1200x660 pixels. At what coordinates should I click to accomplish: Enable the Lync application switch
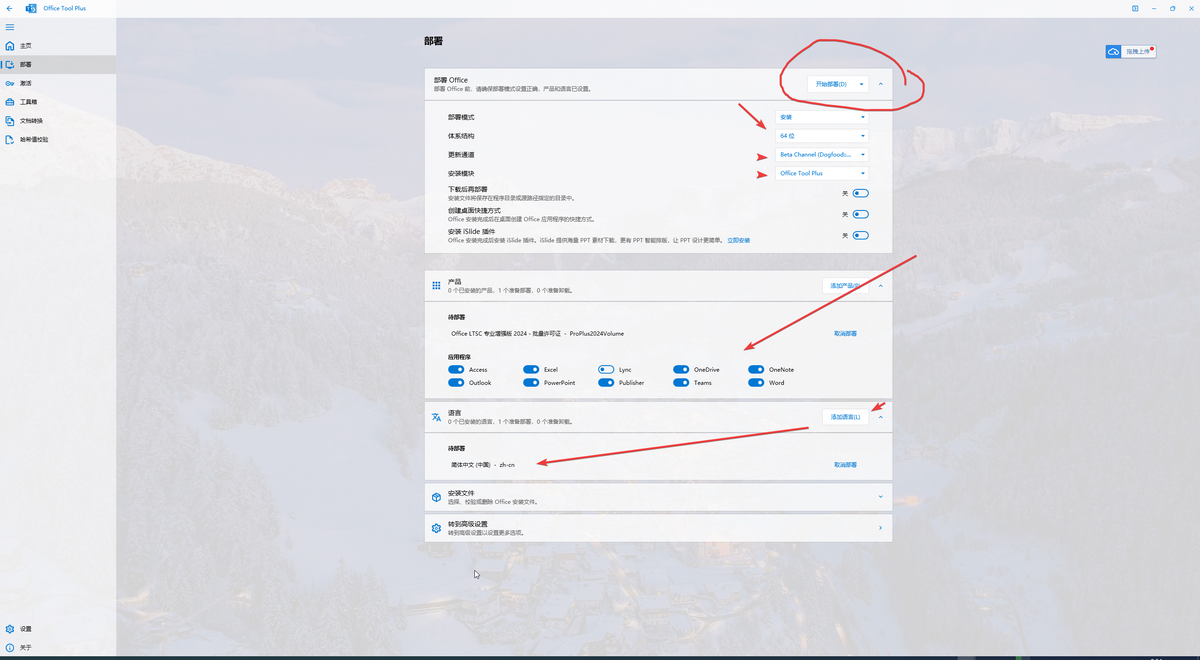(x=606, y=370)
